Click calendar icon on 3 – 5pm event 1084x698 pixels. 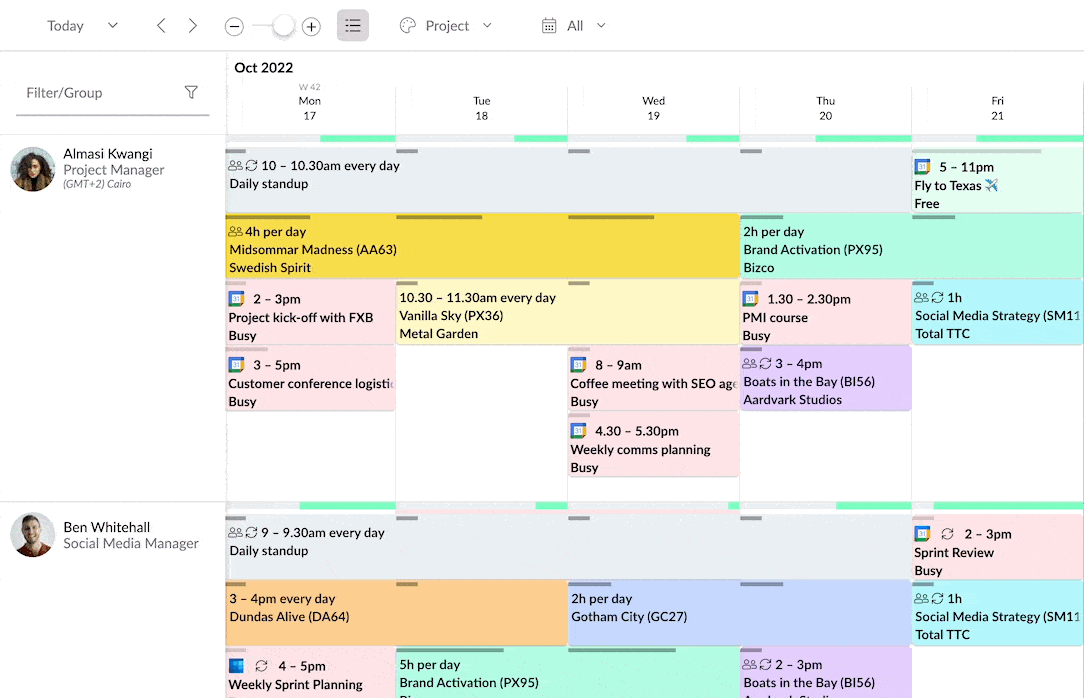pyautogui.click(x=236, y=364)
